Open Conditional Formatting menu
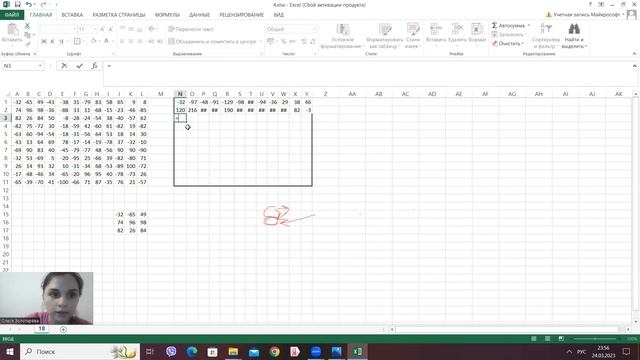The image size is (640, 360). pyautogui.click(x=342, y=36)
